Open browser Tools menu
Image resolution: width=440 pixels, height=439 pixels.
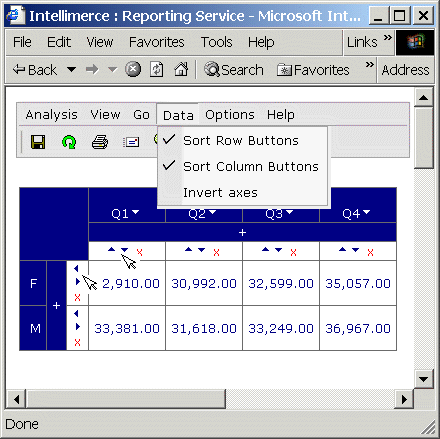point(216,42)
